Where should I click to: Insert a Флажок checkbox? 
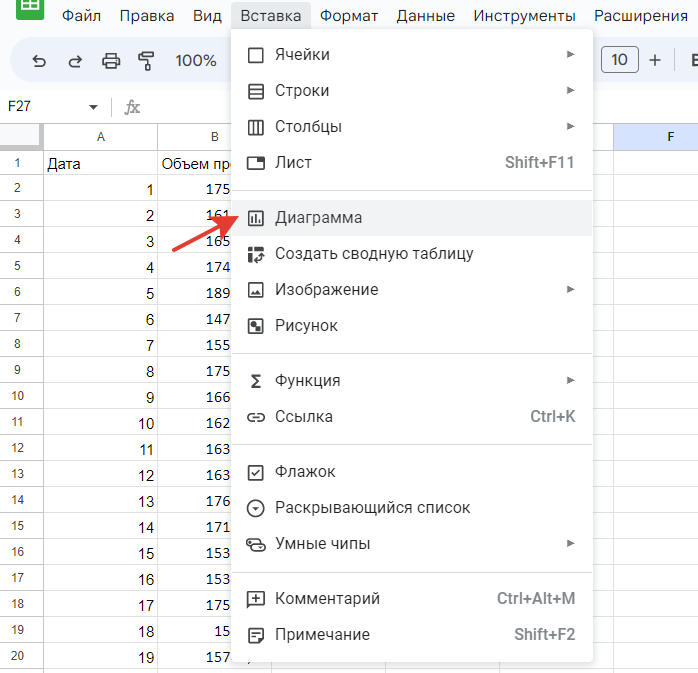coord(305,471)
